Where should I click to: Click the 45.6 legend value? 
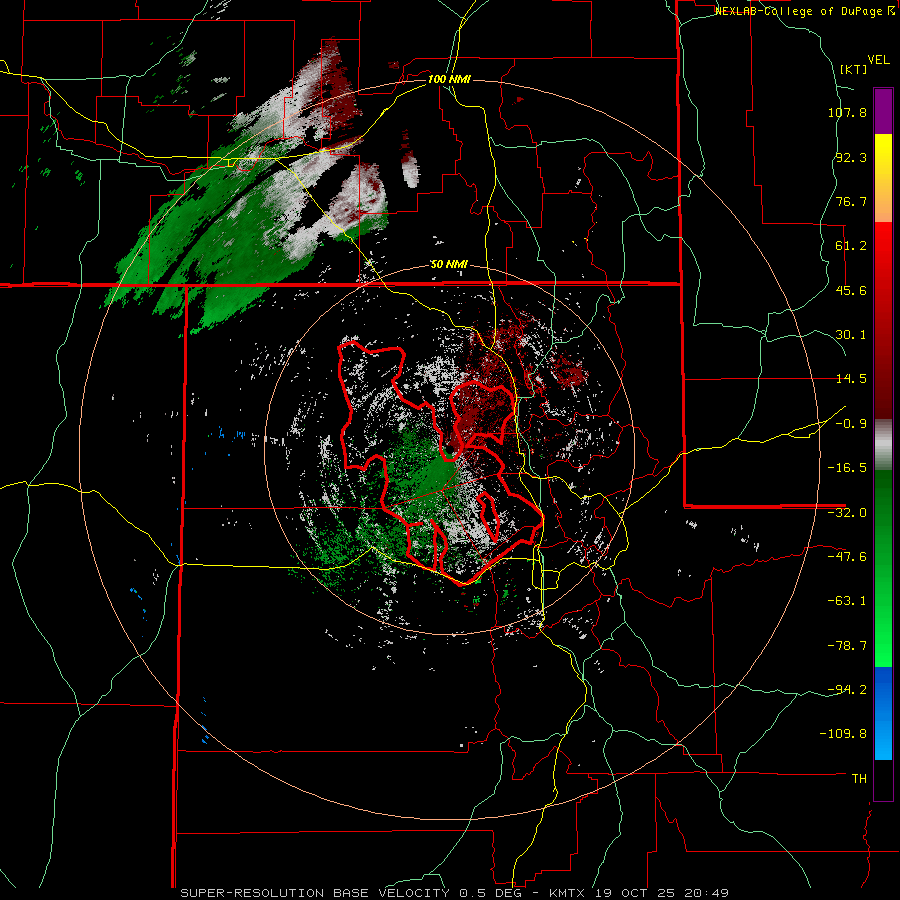point(851,290)
